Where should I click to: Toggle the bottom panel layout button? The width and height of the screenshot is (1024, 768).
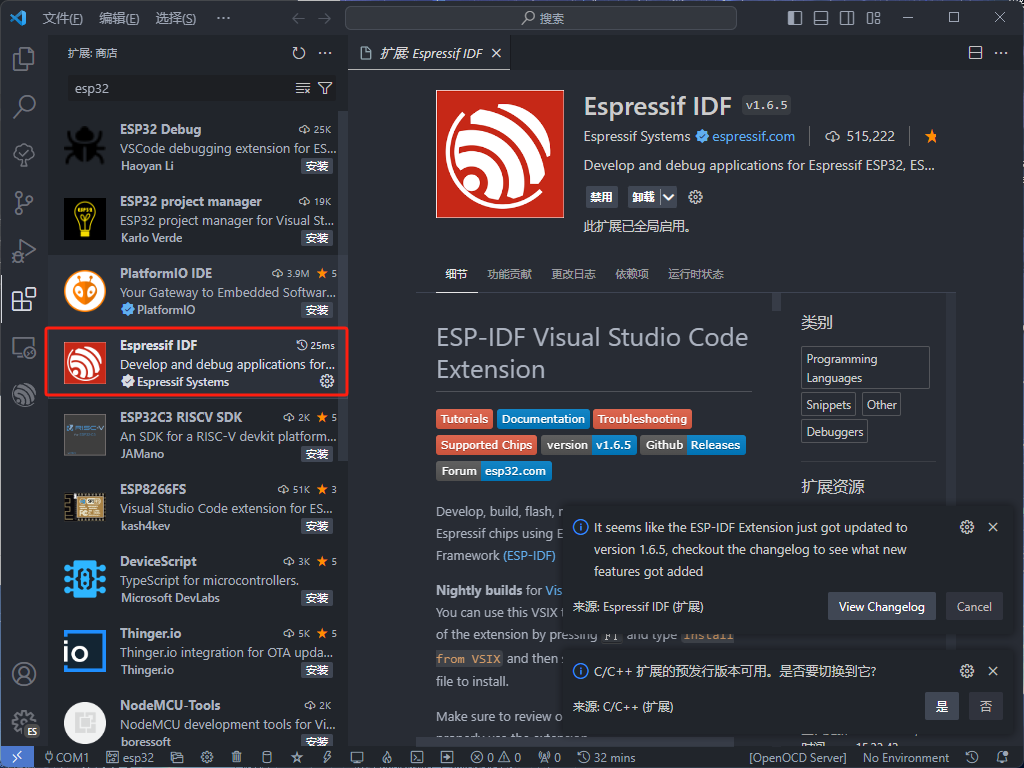pos(821,18)
